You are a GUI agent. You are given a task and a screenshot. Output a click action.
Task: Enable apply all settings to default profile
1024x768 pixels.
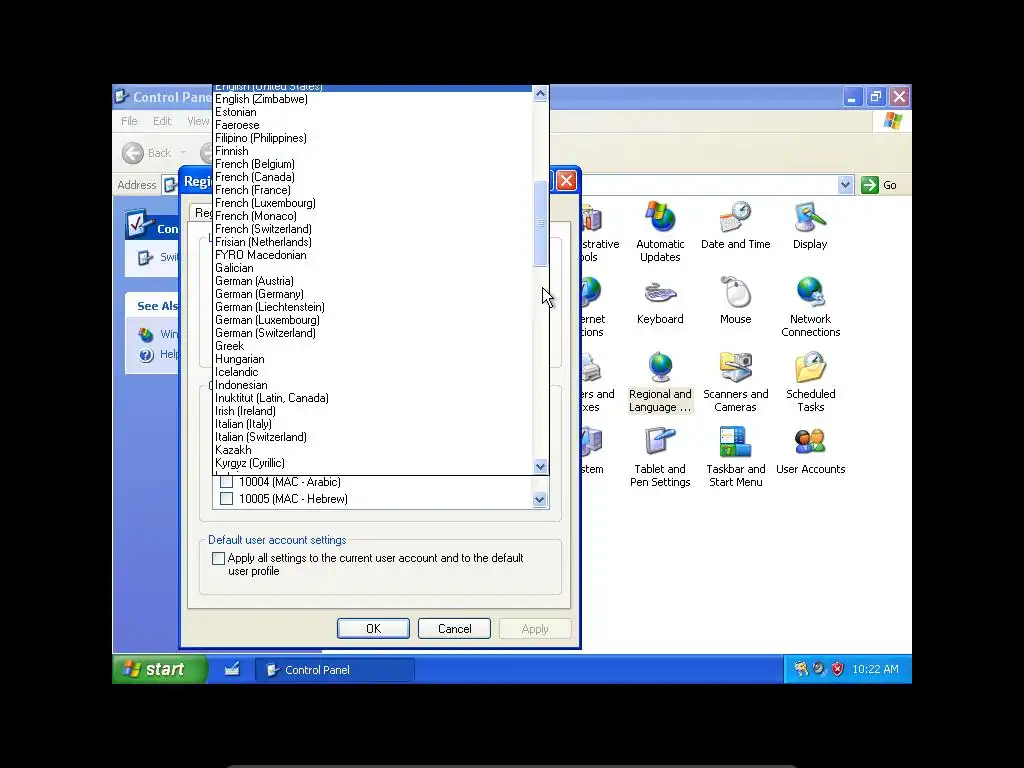point(219,558)
